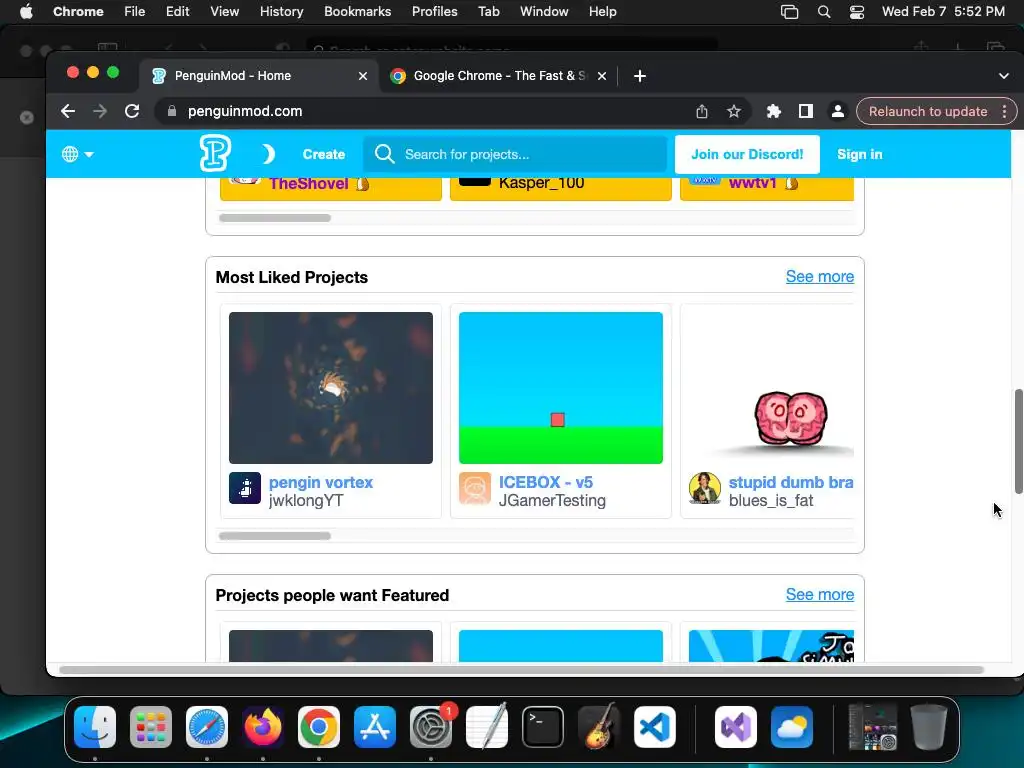Click the browser window bottom horizontal scrollbar

pos(521,669)
